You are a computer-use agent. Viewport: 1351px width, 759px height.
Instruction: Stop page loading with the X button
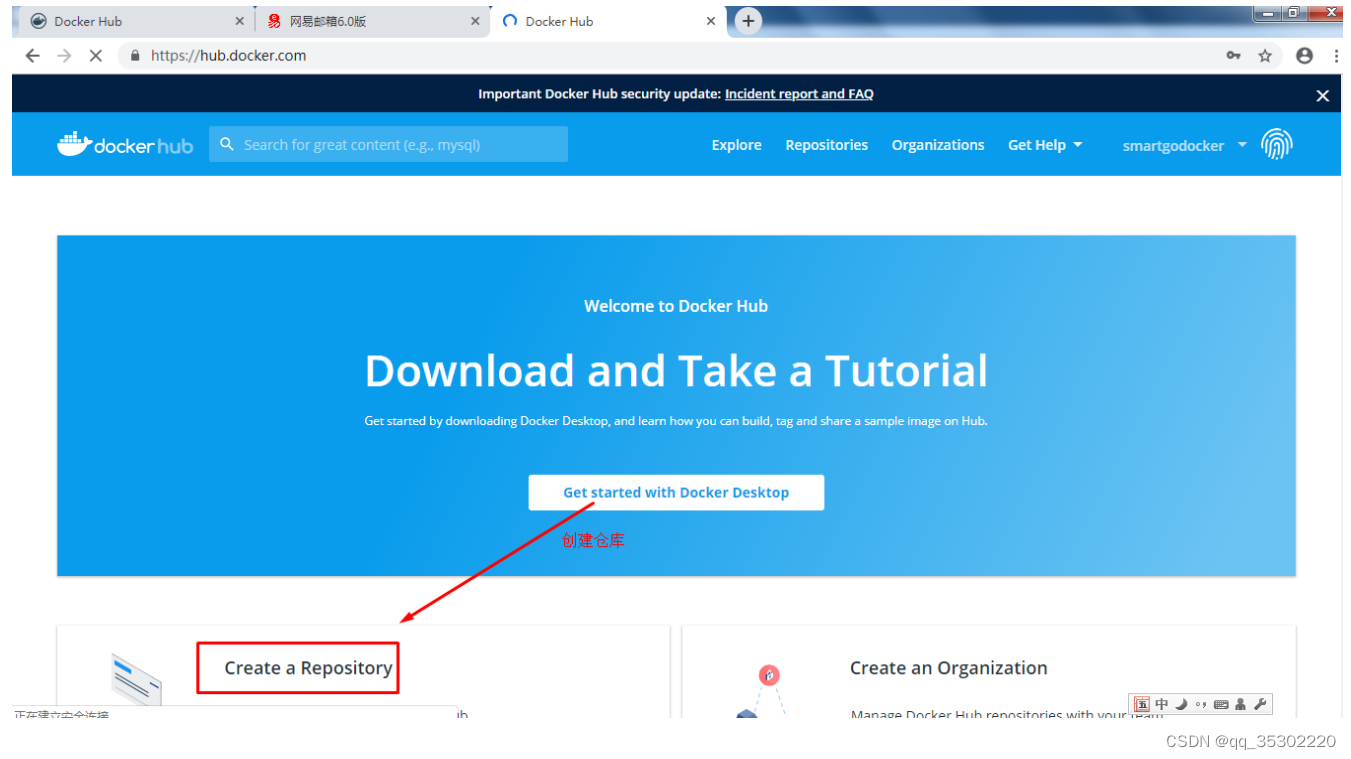point(96,56)
